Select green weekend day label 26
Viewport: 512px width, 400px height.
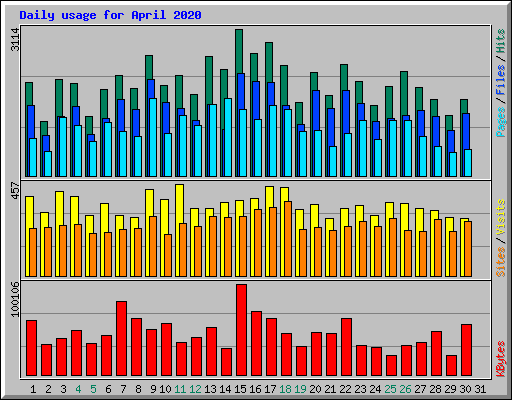[x=405, y=389]
